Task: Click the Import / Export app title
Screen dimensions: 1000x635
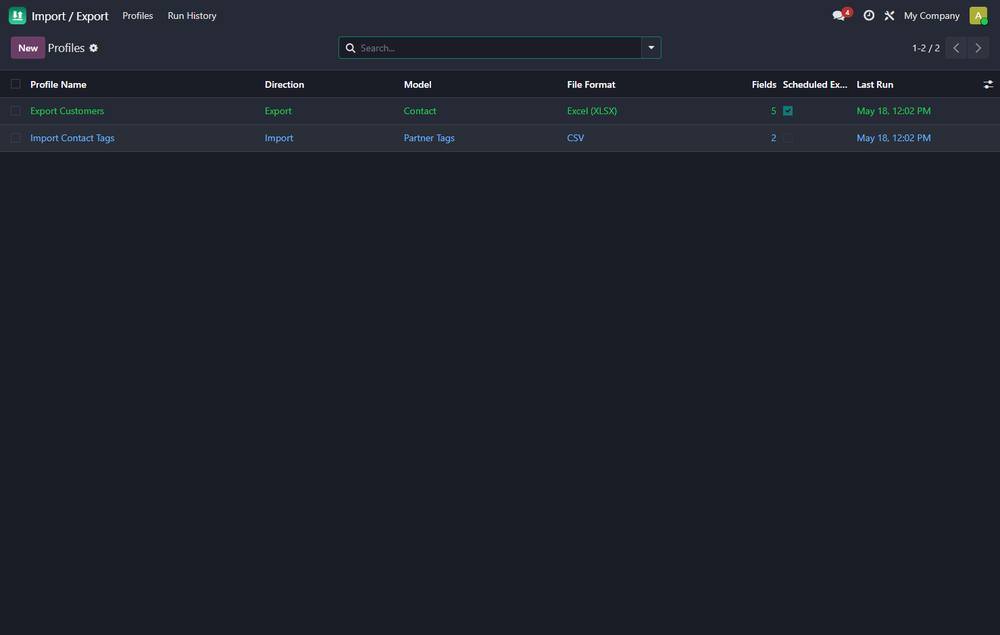Action: [x=70, y=16]
